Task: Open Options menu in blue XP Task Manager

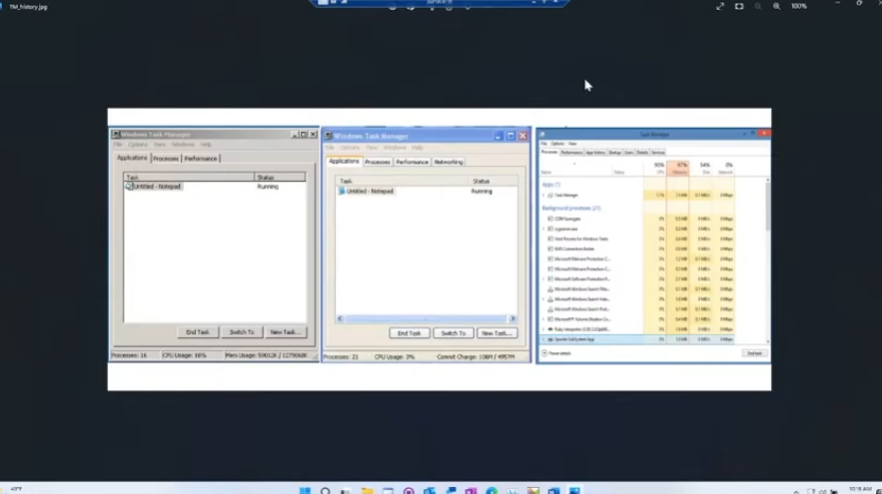Action: pos(349,147)
